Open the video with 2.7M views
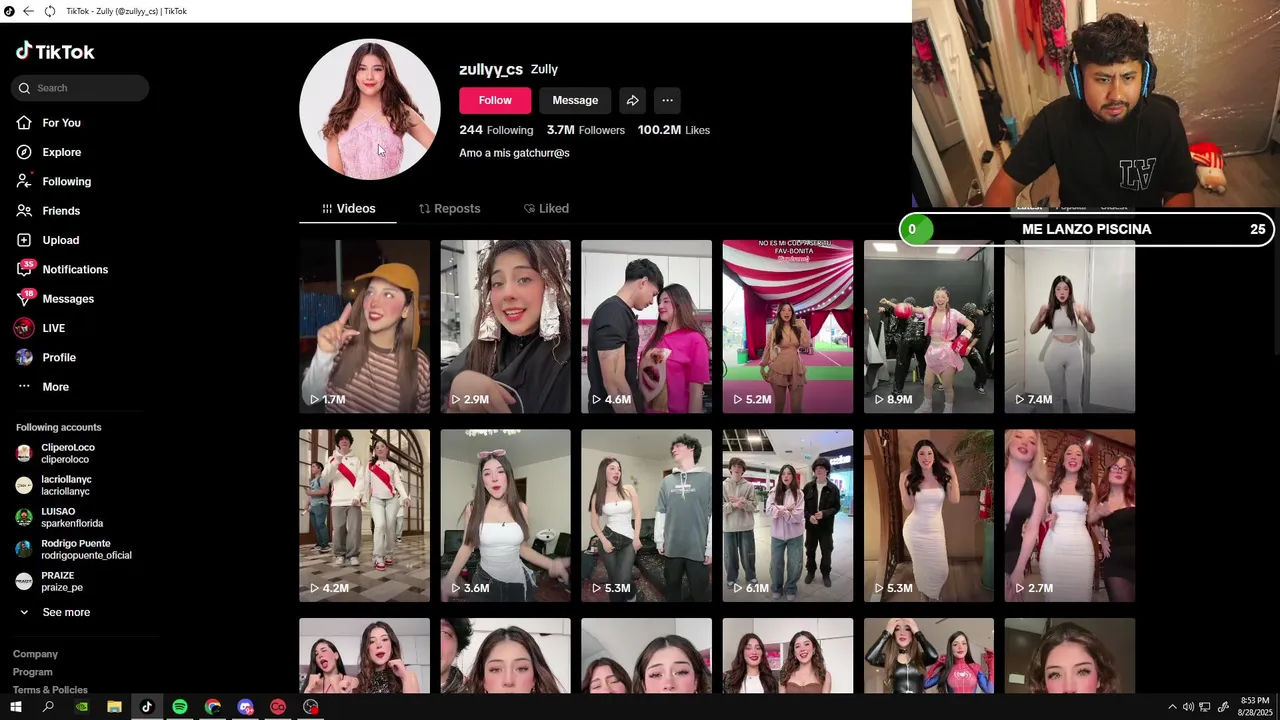1280x720 pixels. [1070, 515]
